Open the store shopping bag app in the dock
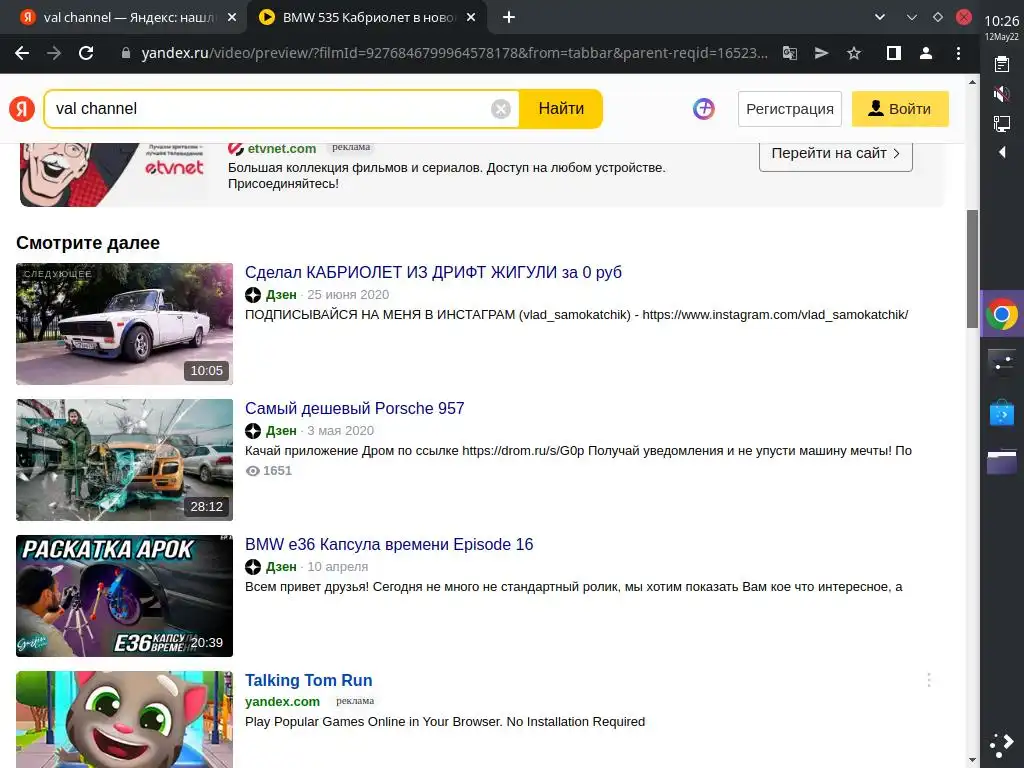 coord(1002,413)
